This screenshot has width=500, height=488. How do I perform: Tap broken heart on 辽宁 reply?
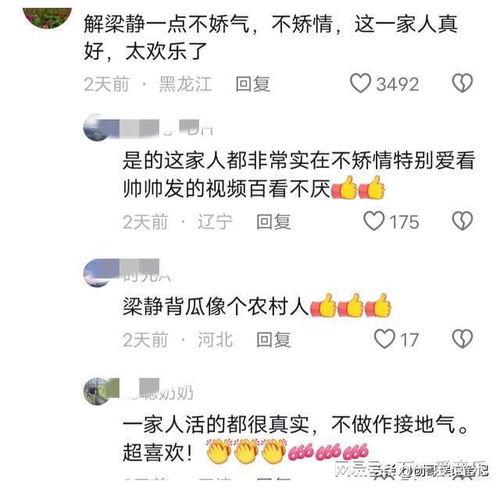462,221
